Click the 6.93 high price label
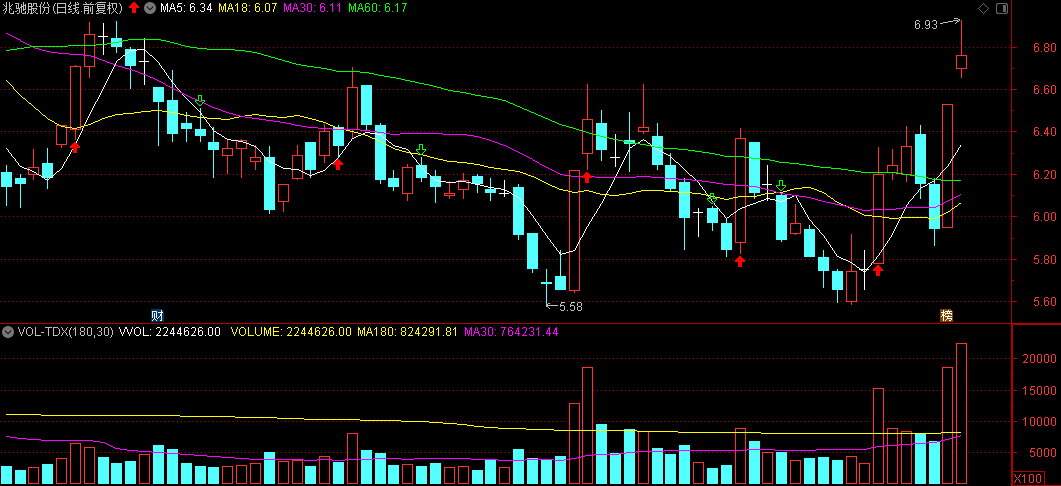 926,25
